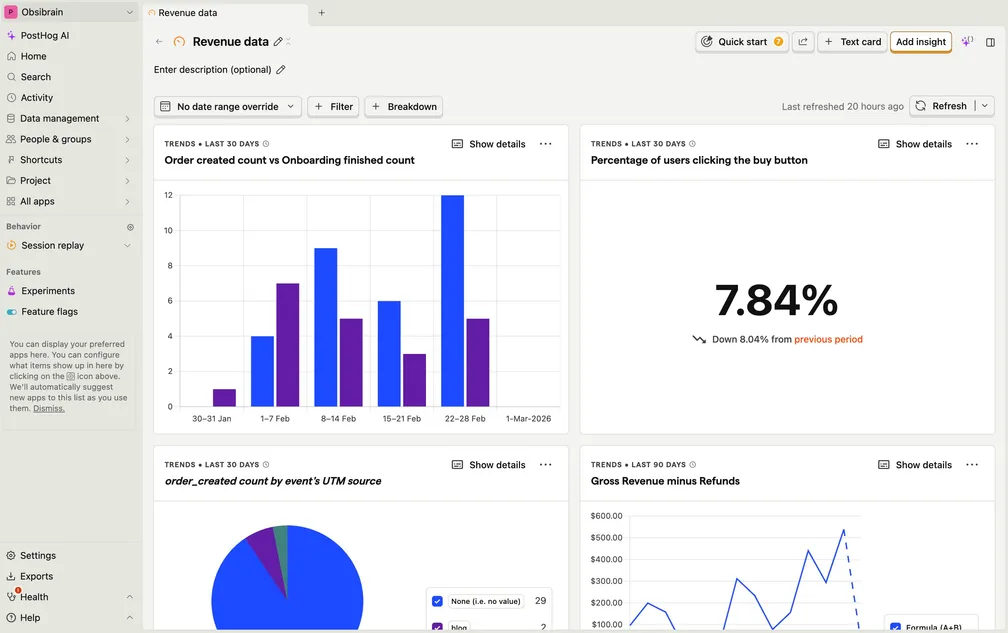Click the back arrow beside the dashboard title

point(160,42)
